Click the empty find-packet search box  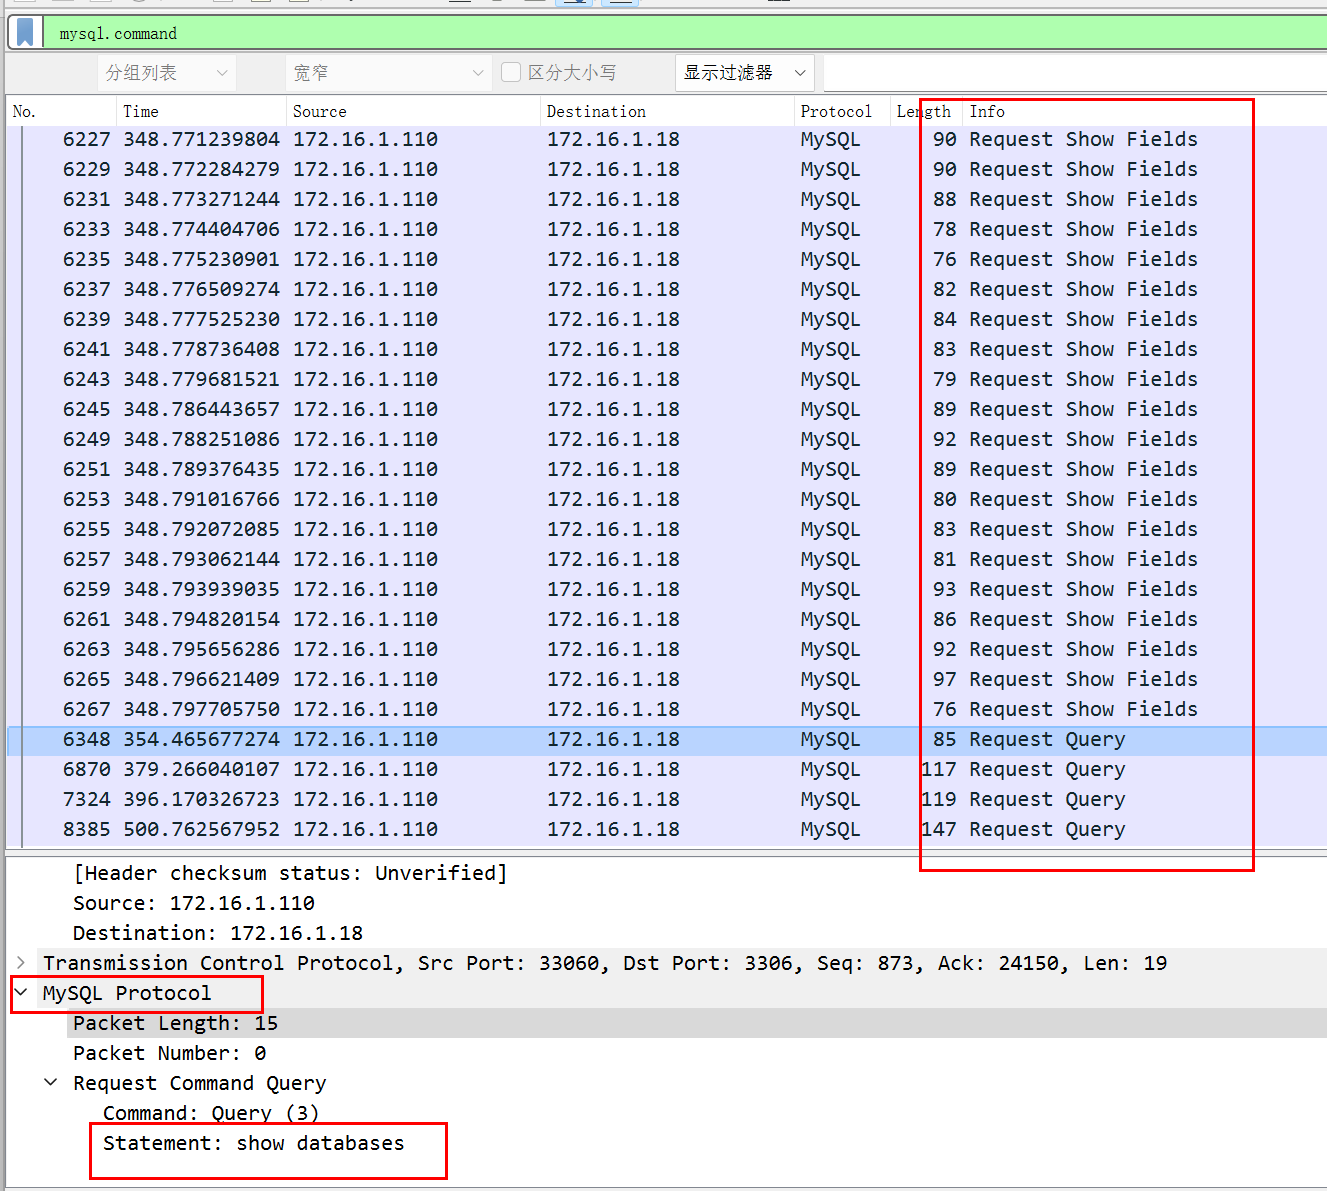tap(1075, 73)
